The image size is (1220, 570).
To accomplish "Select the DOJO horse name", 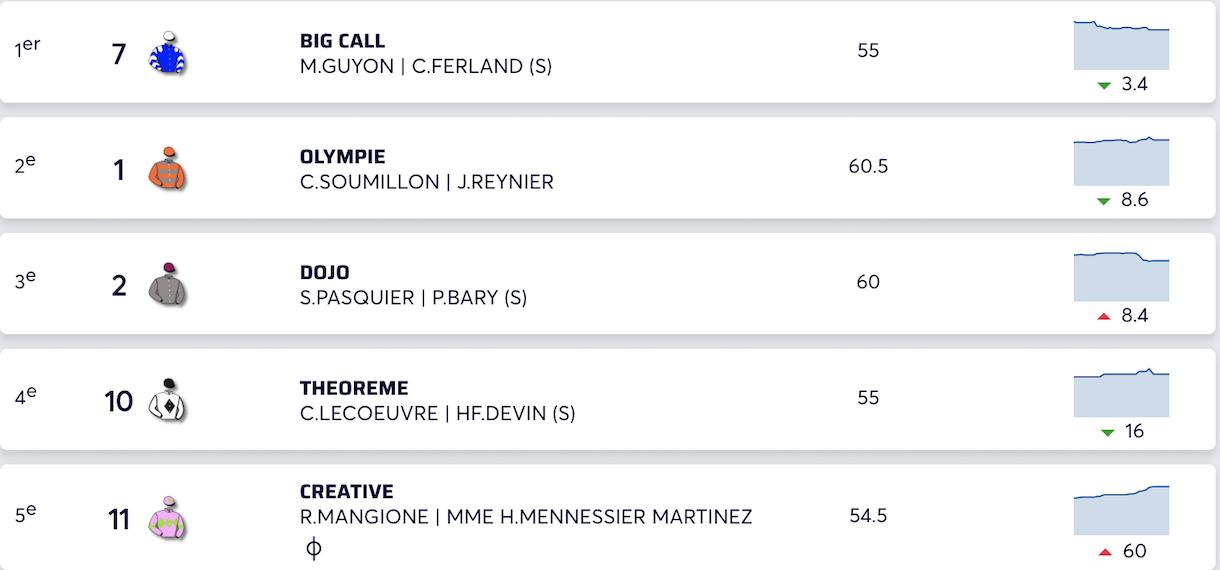I will (x=324, y=272).
